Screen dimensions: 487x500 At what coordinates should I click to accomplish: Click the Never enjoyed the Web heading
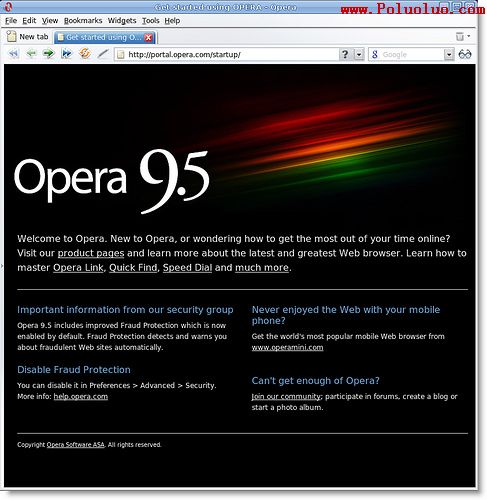(346, 315)
